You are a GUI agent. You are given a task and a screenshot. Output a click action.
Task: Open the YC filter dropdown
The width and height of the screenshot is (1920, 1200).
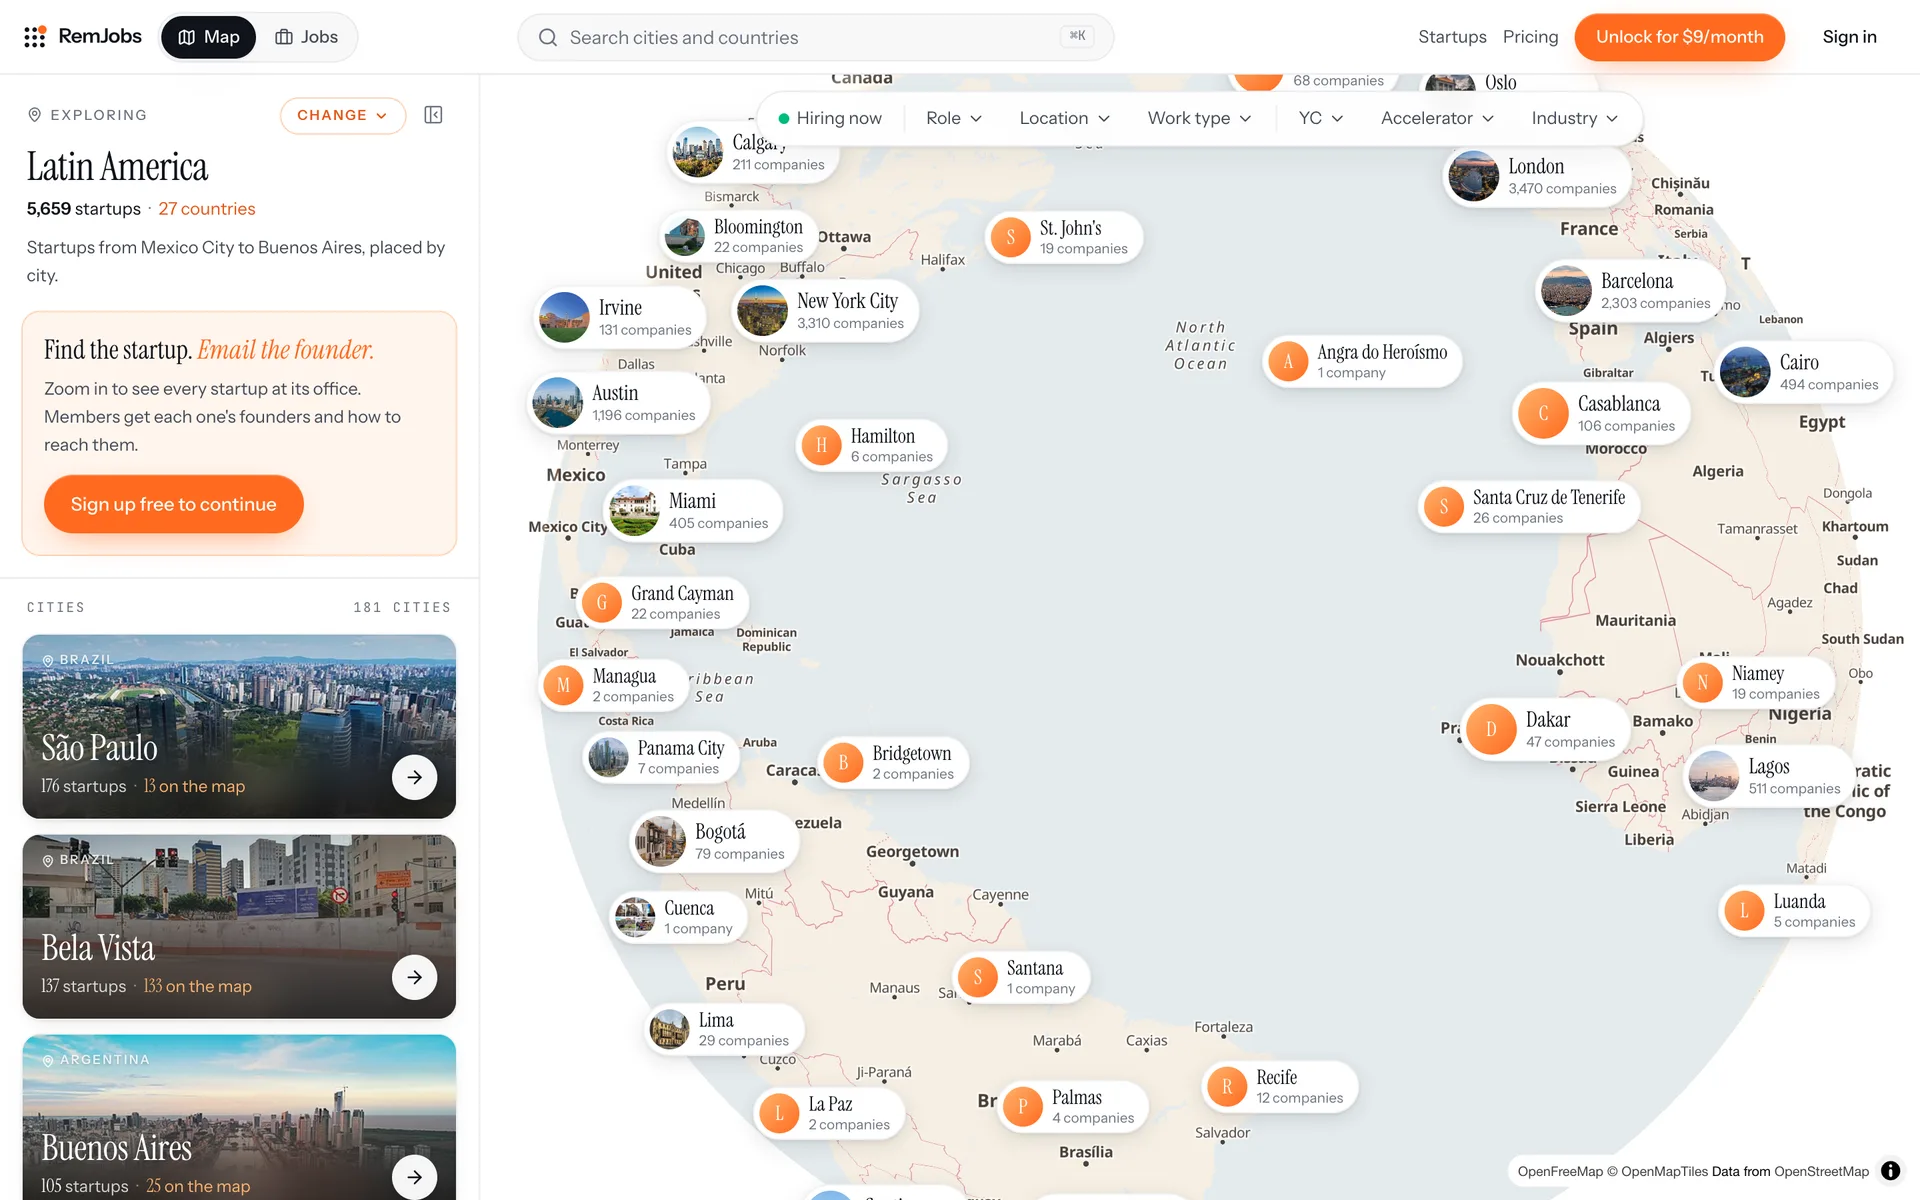pos(1321,118)
